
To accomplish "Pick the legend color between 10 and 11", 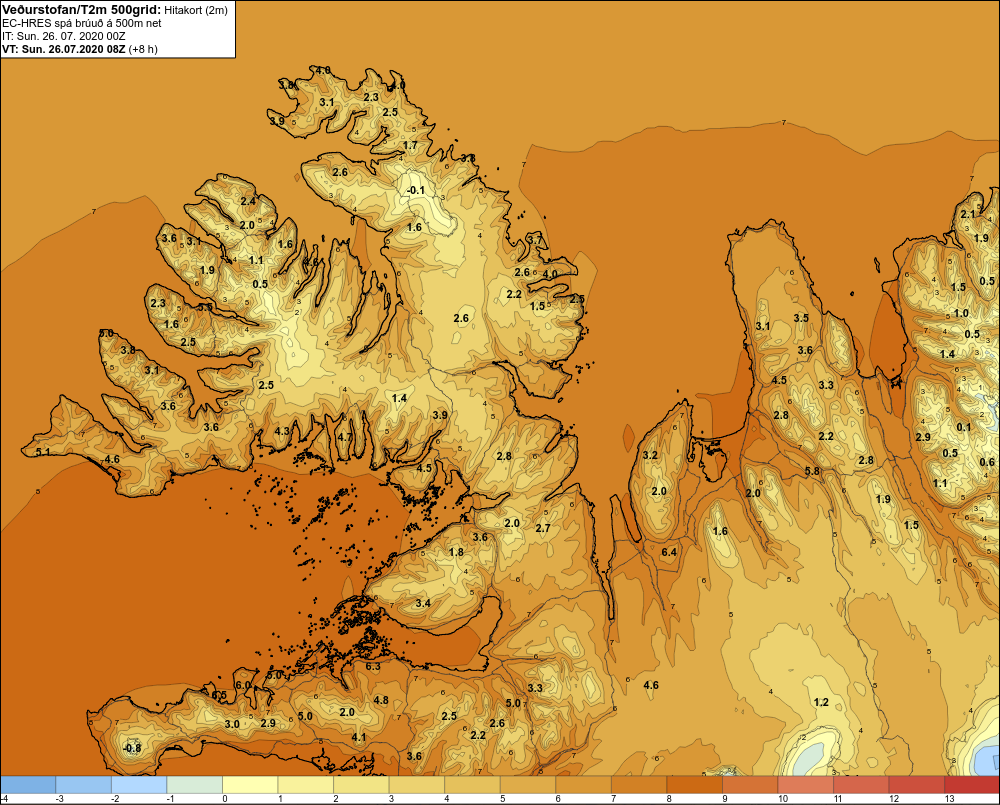I will (x=805, y=785).
